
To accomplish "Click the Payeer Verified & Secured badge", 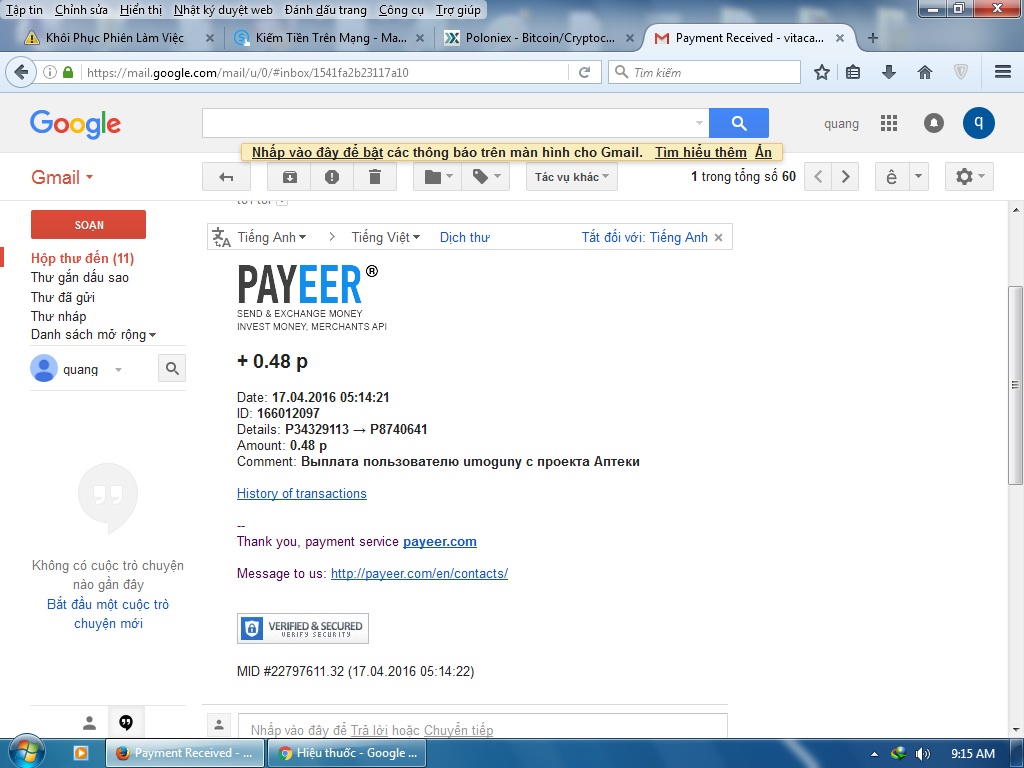I will click(x=302, y=628).
